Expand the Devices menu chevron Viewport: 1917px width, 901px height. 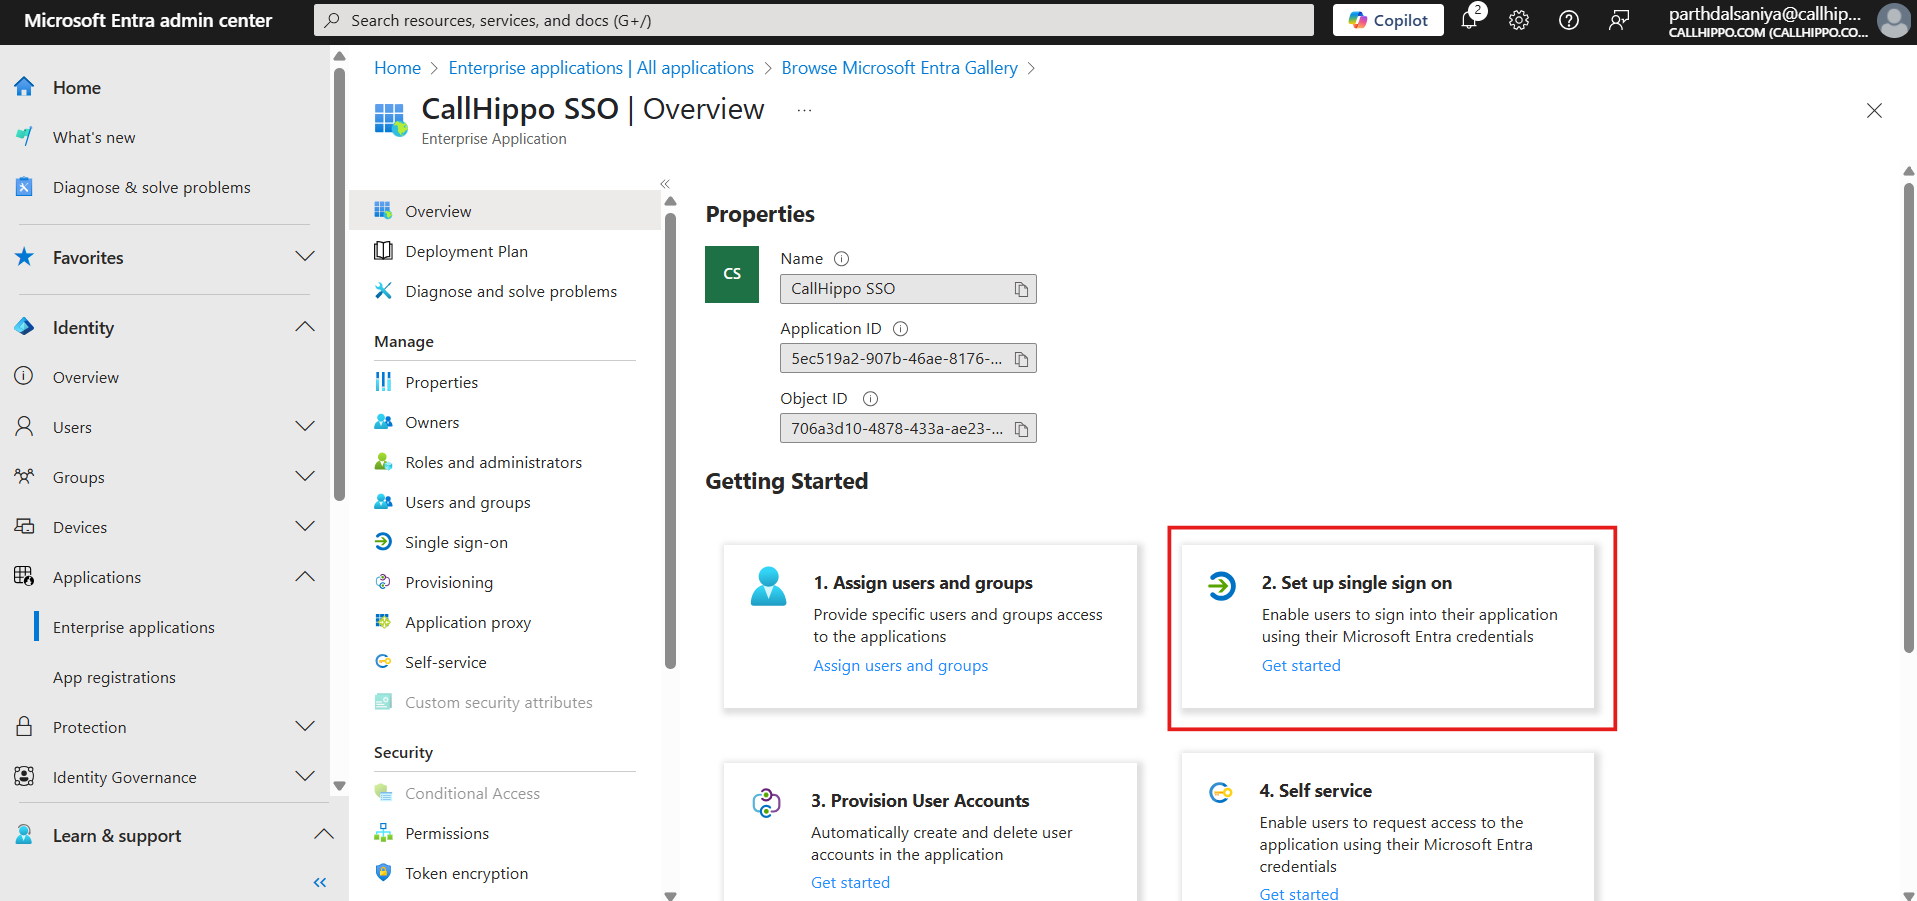pos(305,527)
